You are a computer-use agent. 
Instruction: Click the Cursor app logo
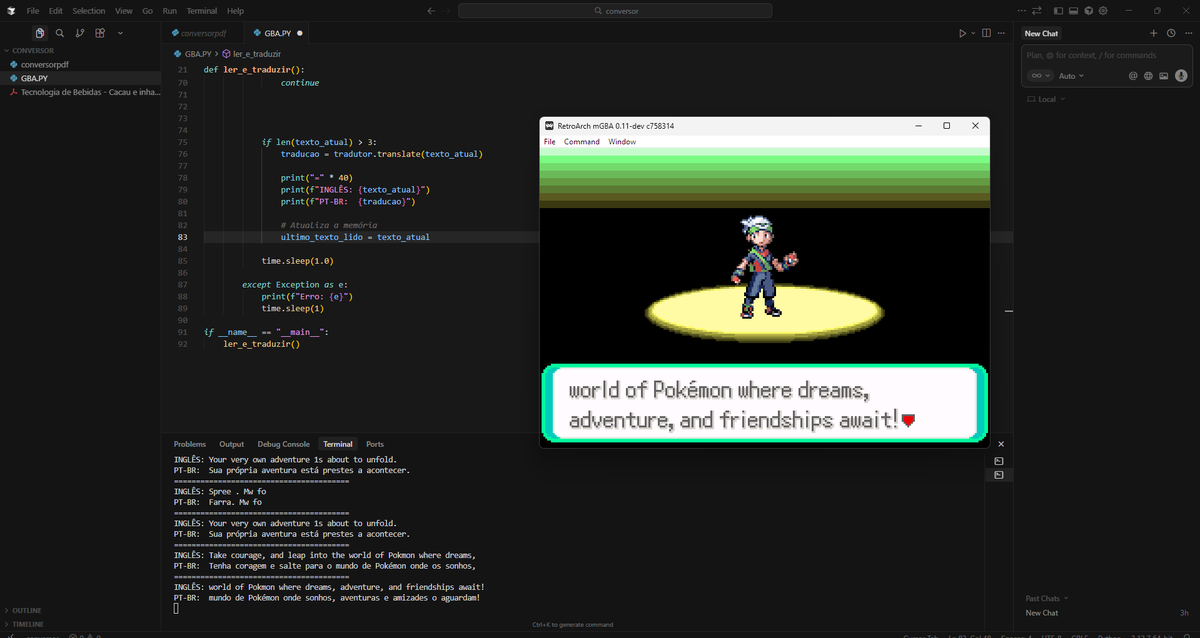(10, 10)
